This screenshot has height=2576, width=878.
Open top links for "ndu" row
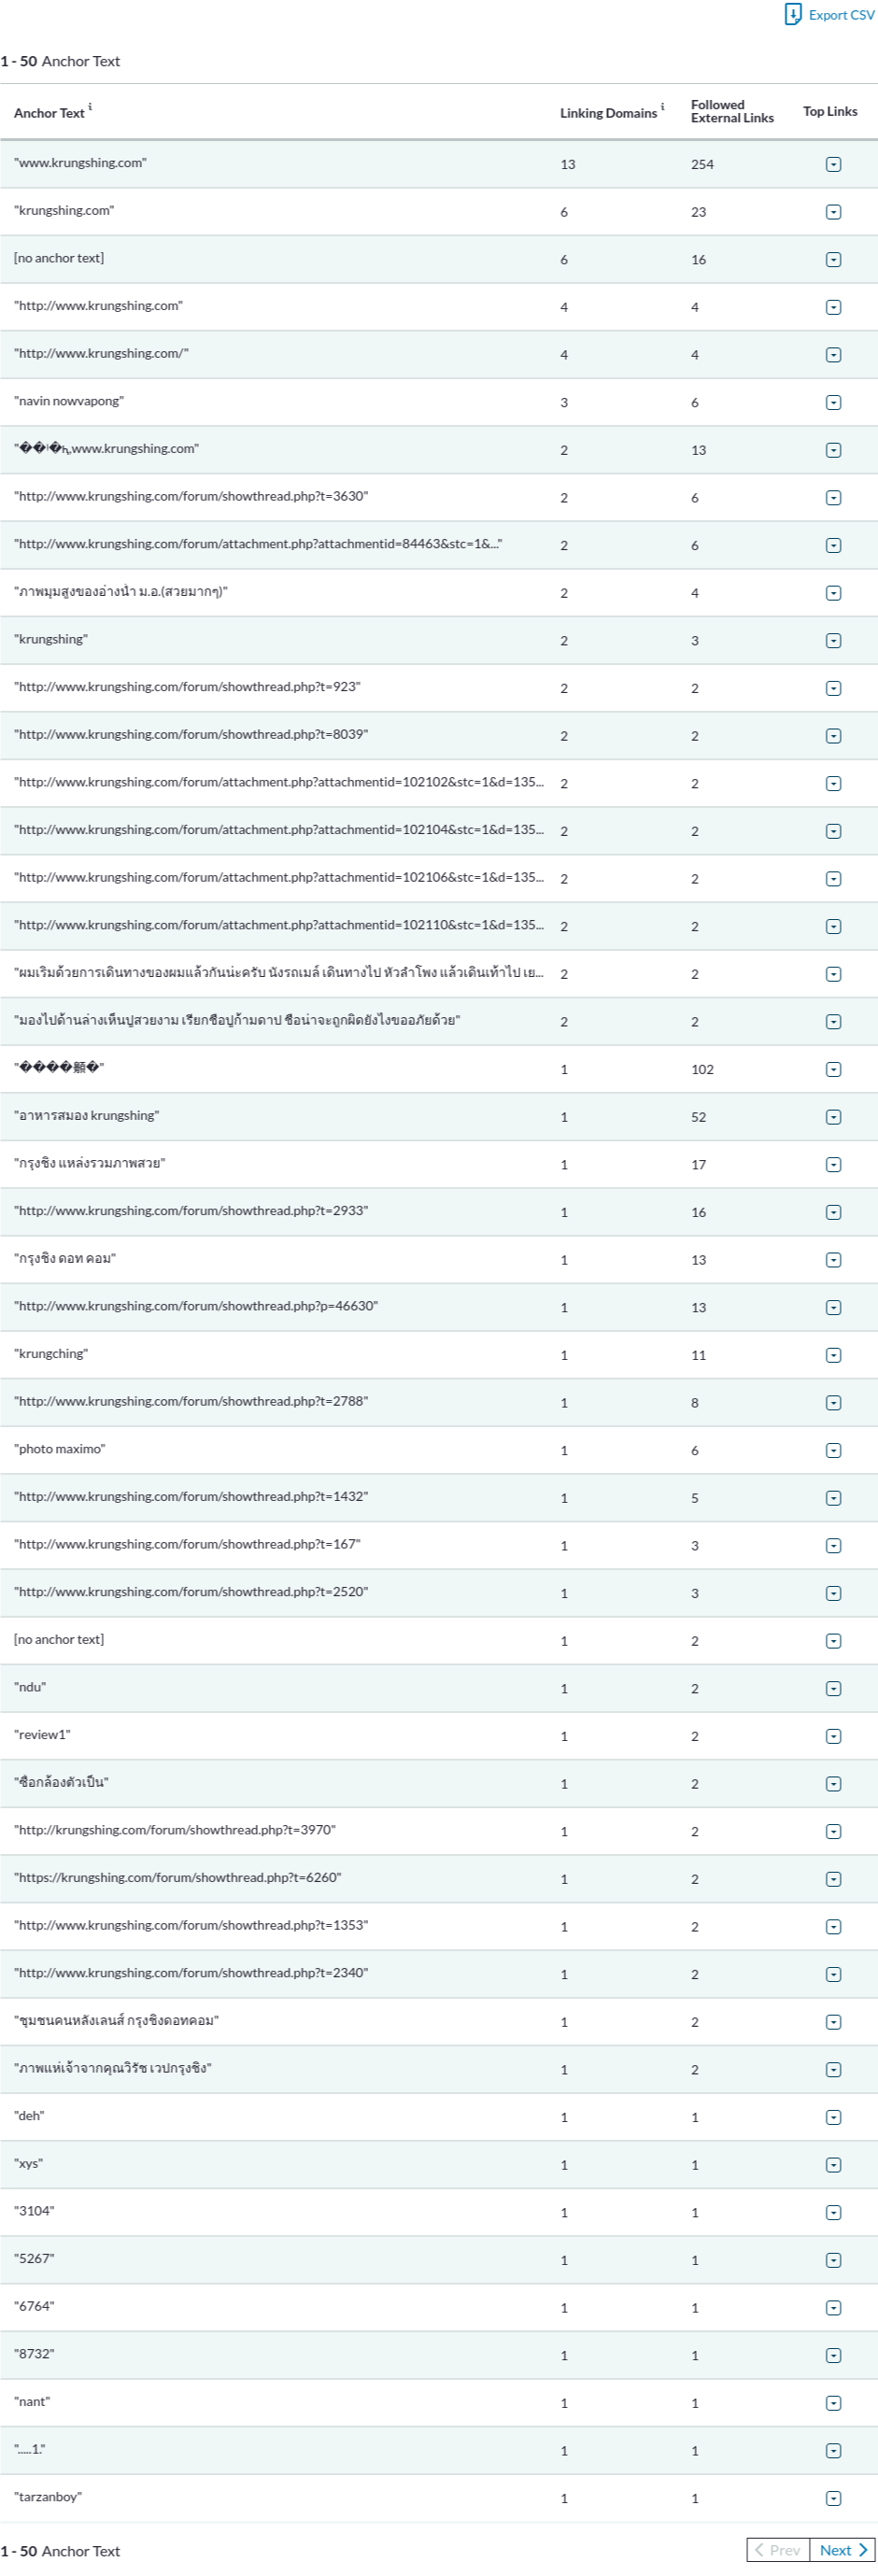(833, 1688)
